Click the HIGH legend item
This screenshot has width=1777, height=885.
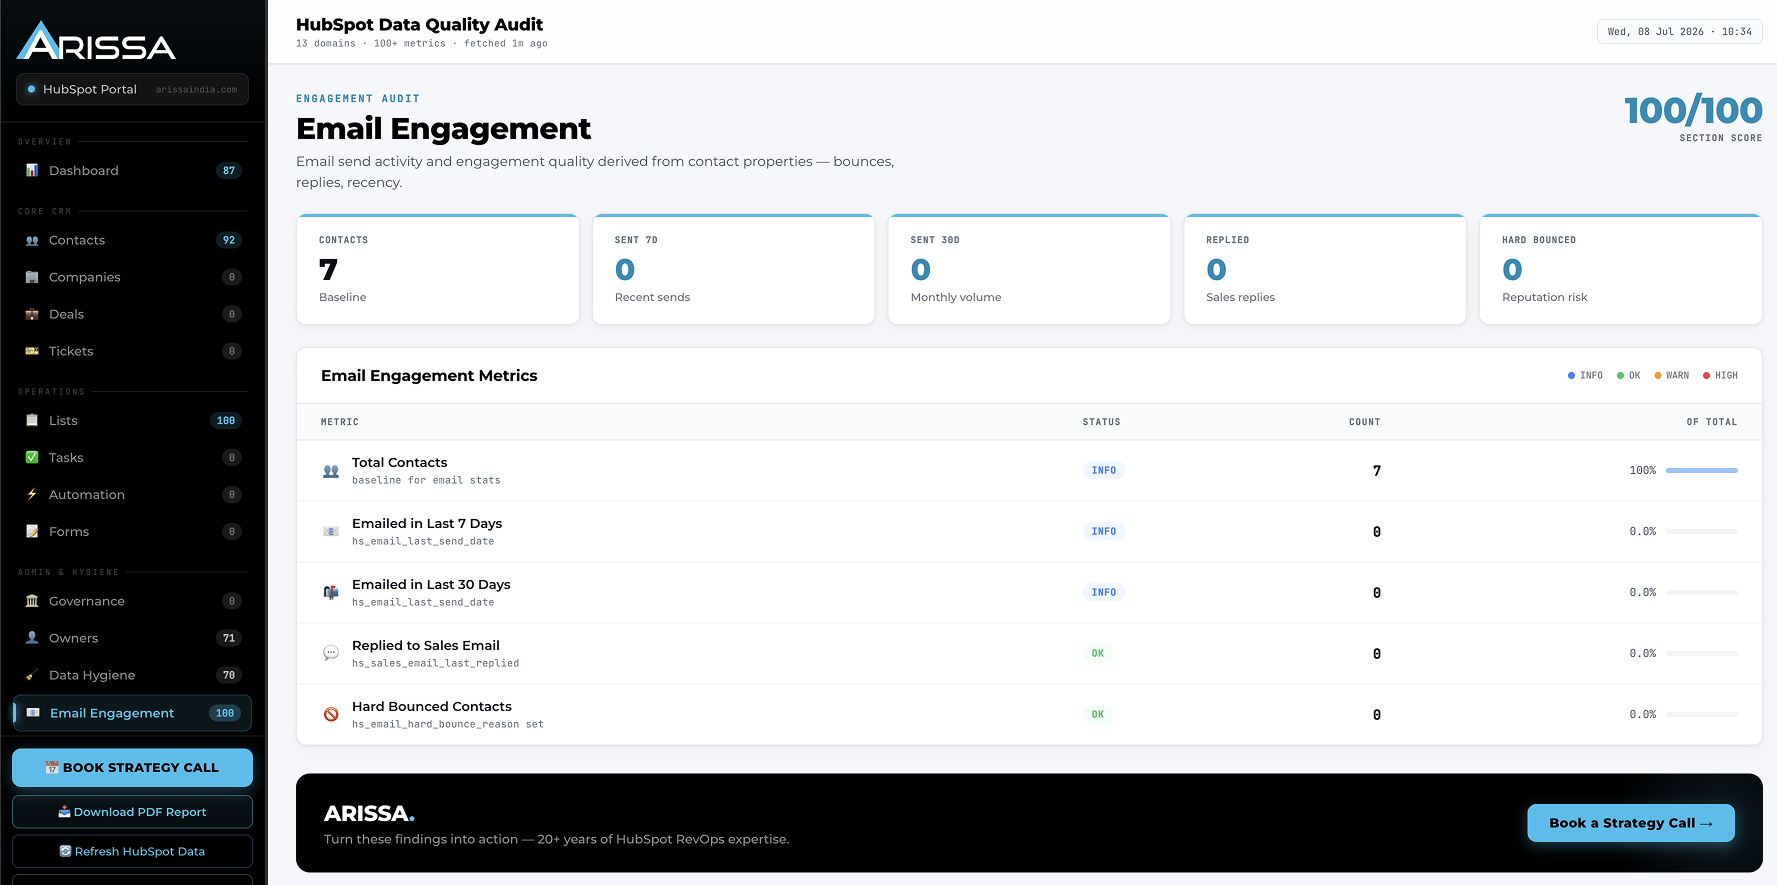point(1720,376)
